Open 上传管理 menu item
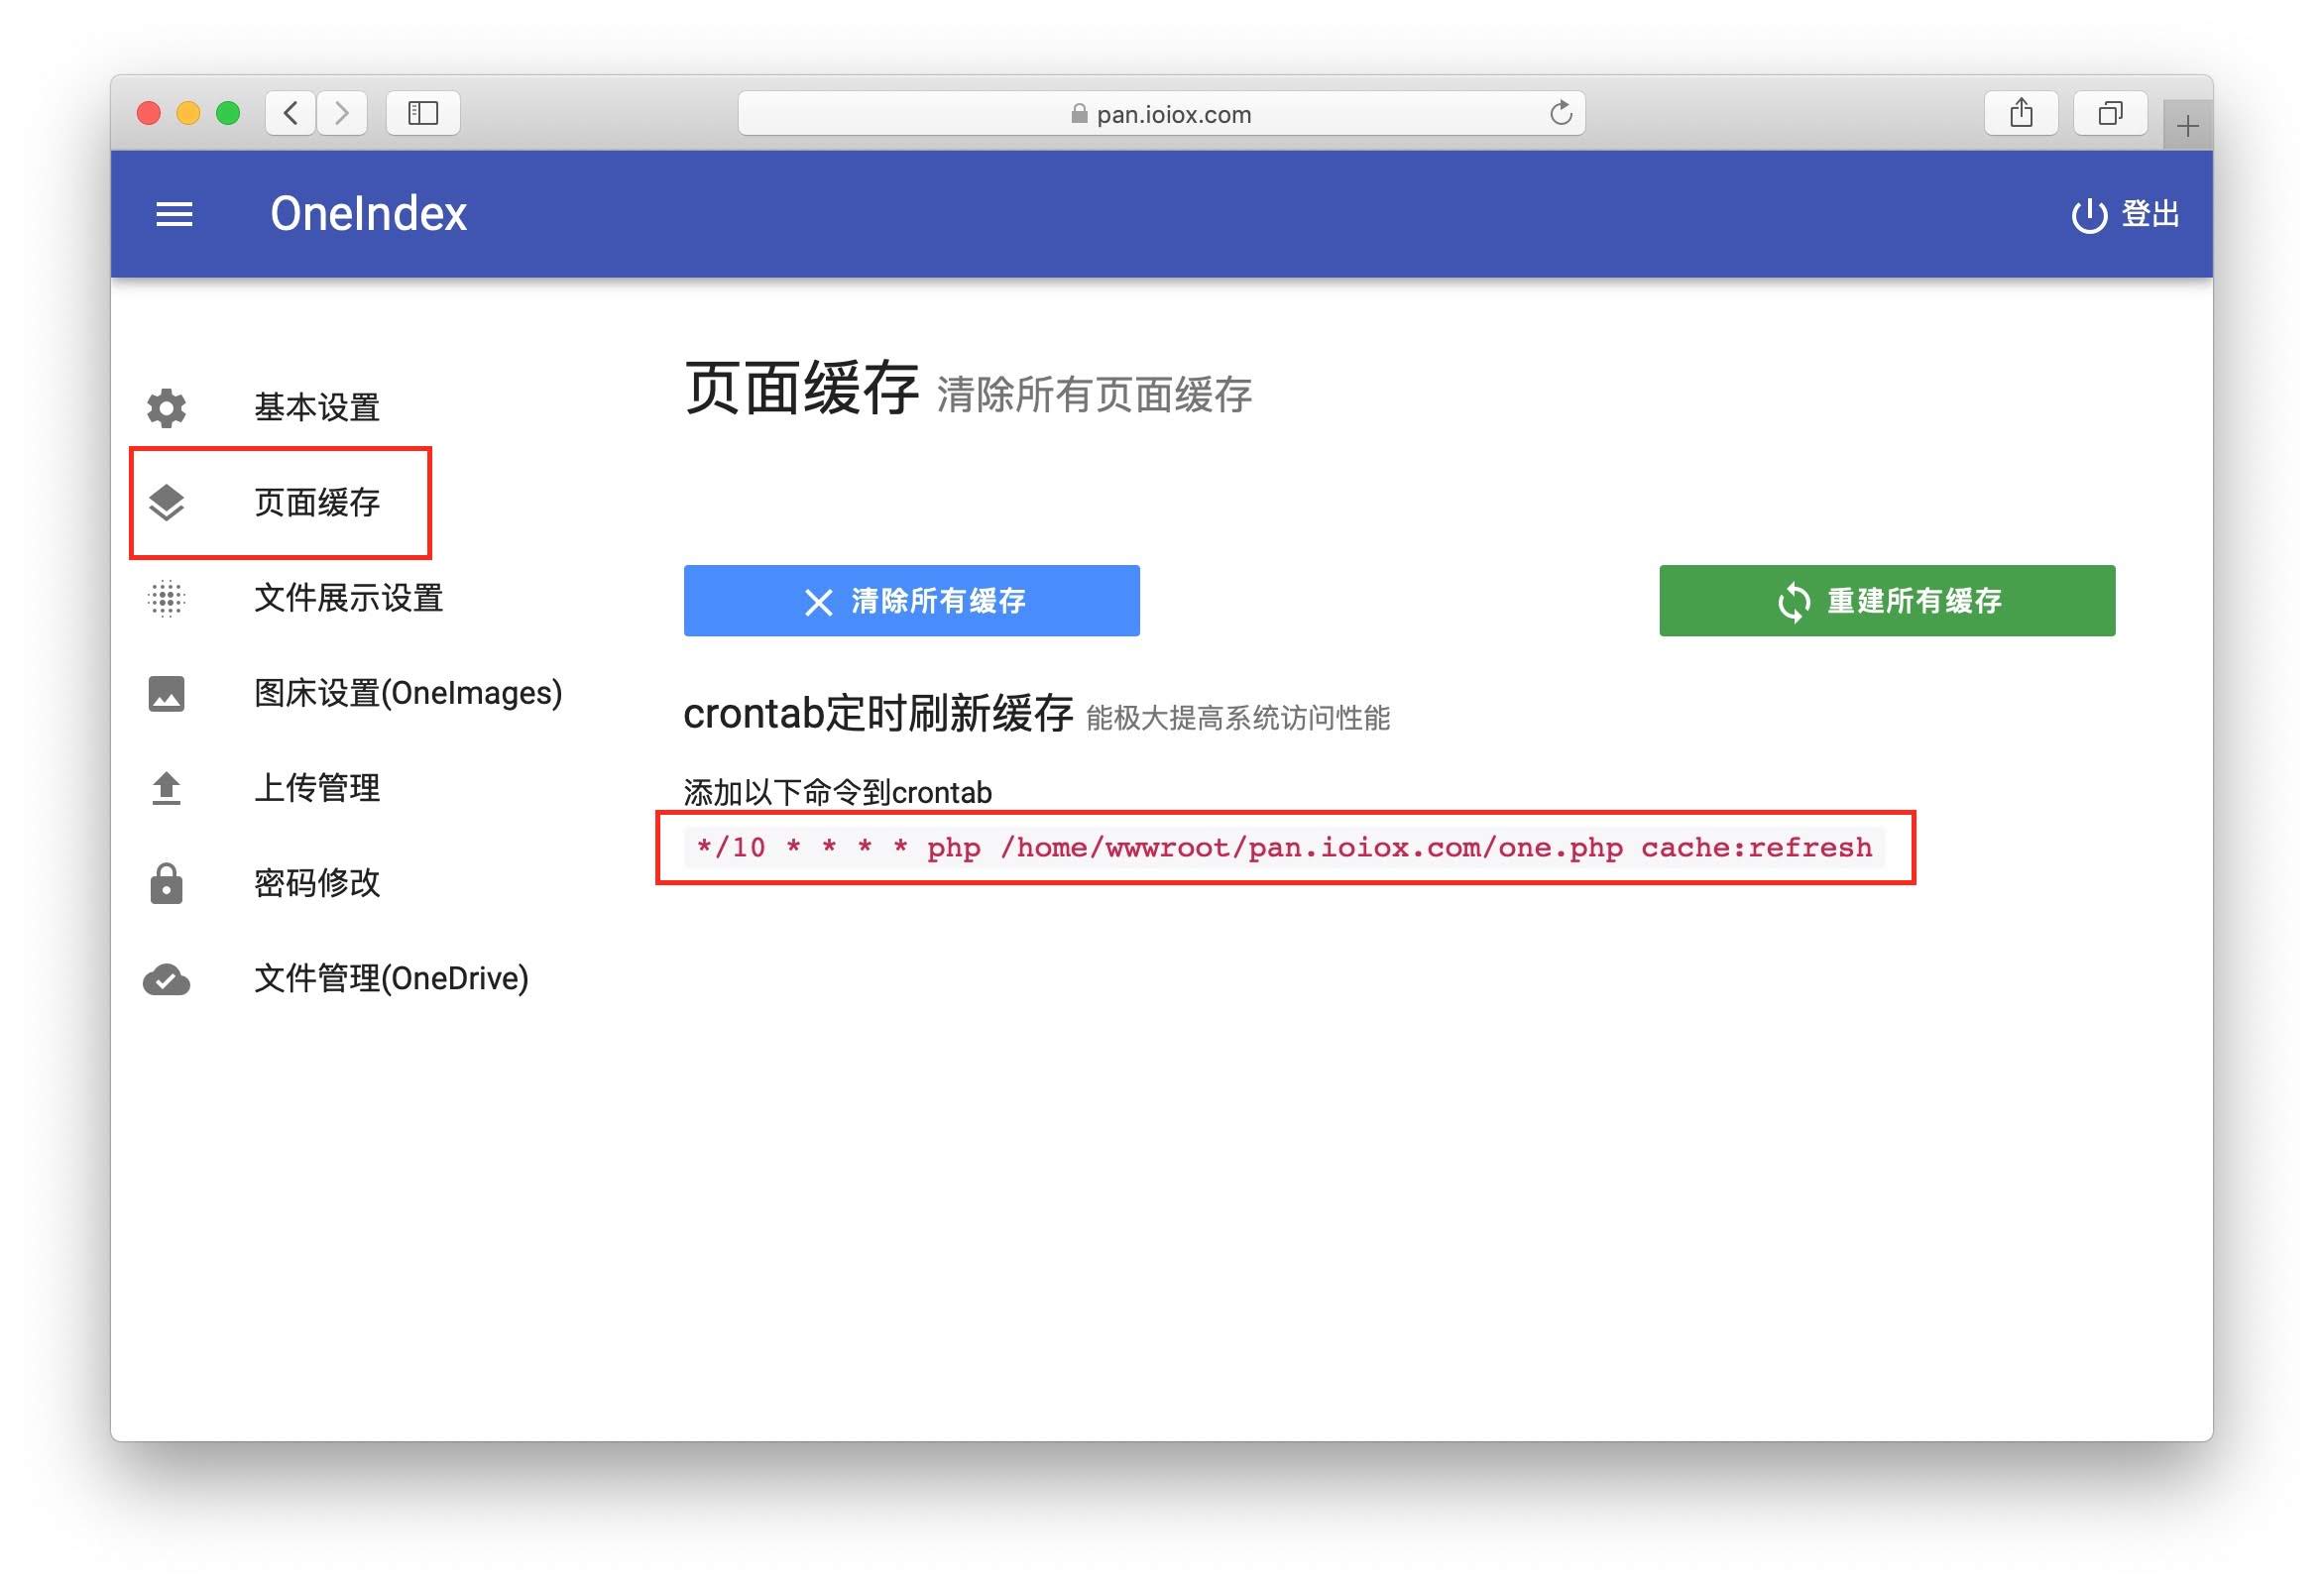Image resolution: width=2324 pixels, height=1588 pixels. click(x=316, y=788)
